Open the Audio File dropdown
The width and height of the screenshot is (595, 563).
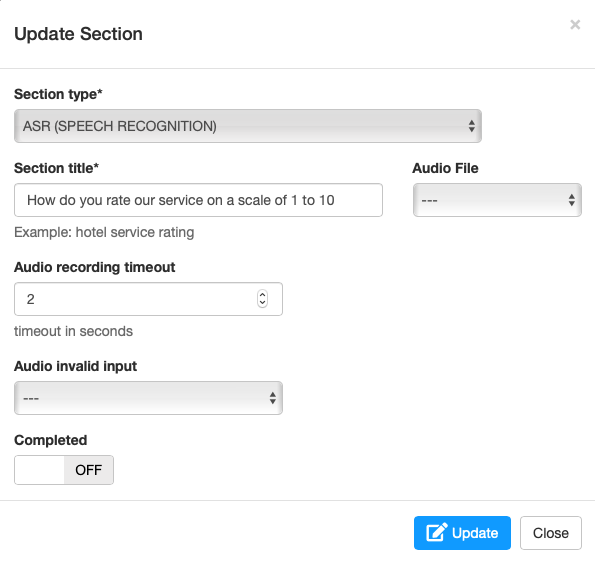[497, 200]
